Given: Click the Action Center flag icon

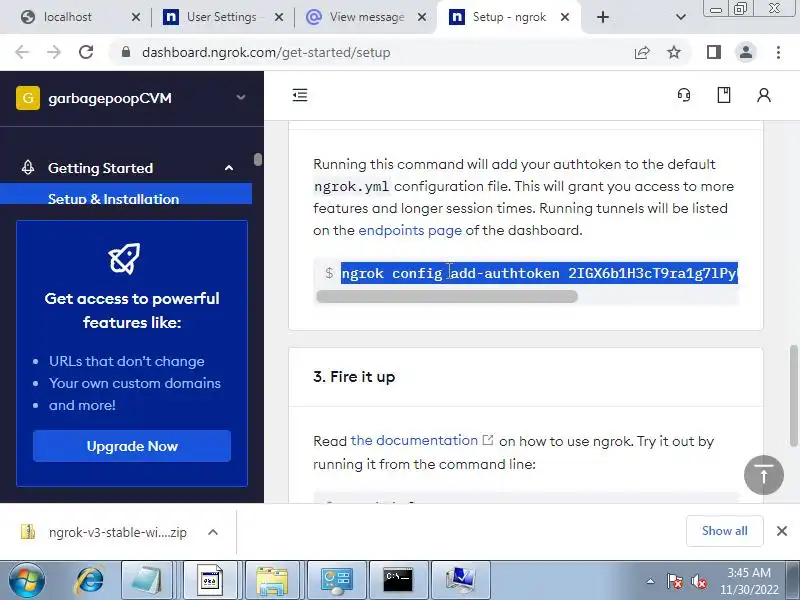Looking at the screenshot, I should [x=674, y=581].
